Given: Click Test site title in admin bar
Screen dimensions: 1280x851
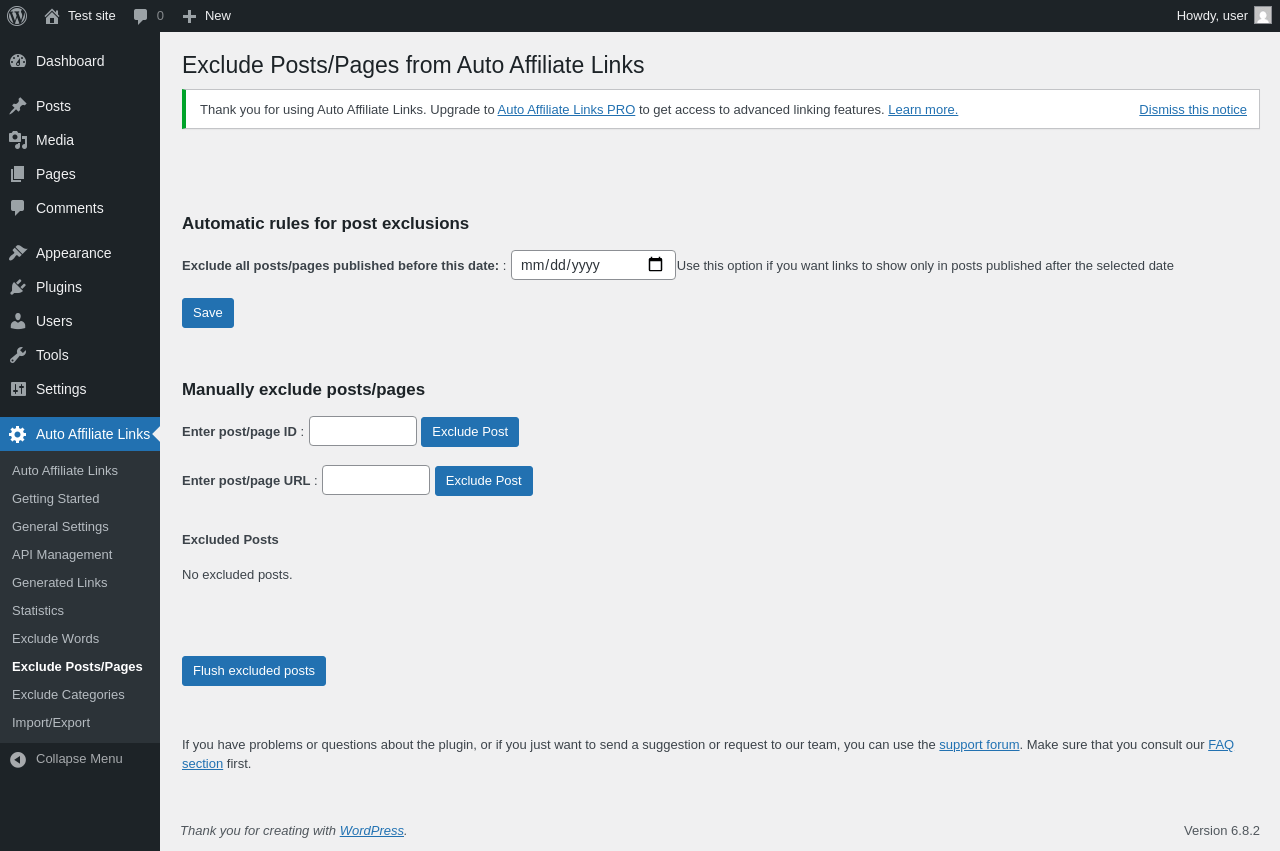Looking at the screenshot, I should point(92,16).
